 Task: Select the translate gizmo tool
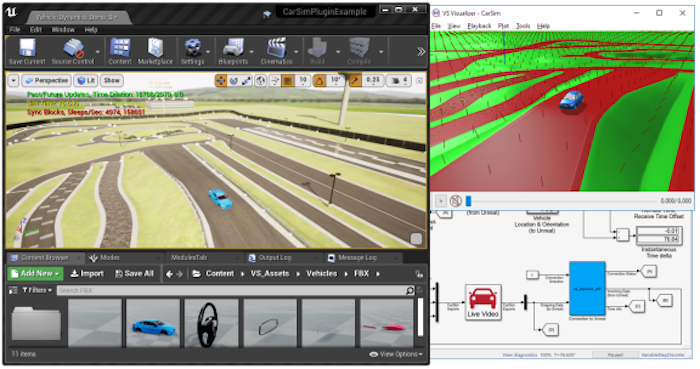point(221,81)
